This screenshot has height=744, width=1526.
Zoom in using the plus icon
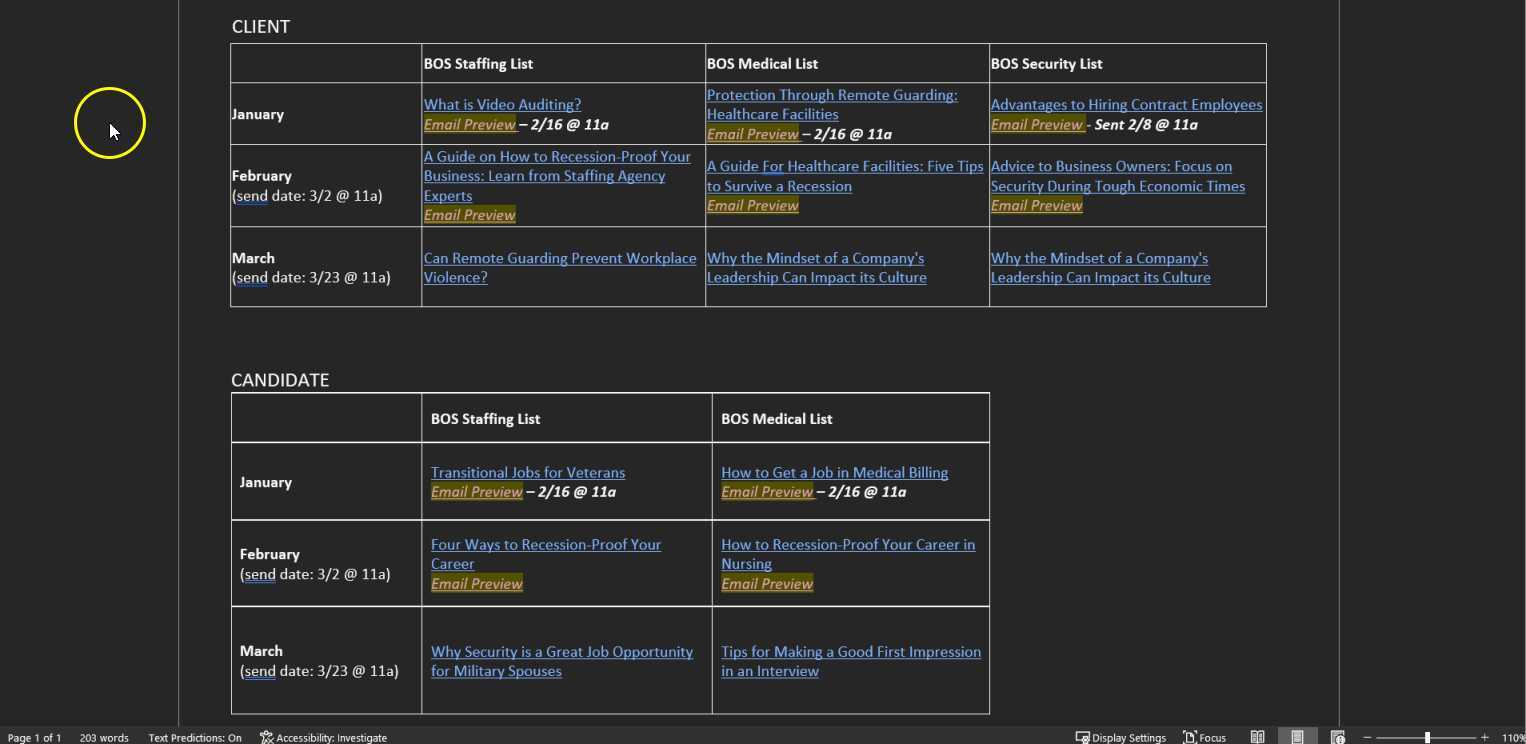1484,737
